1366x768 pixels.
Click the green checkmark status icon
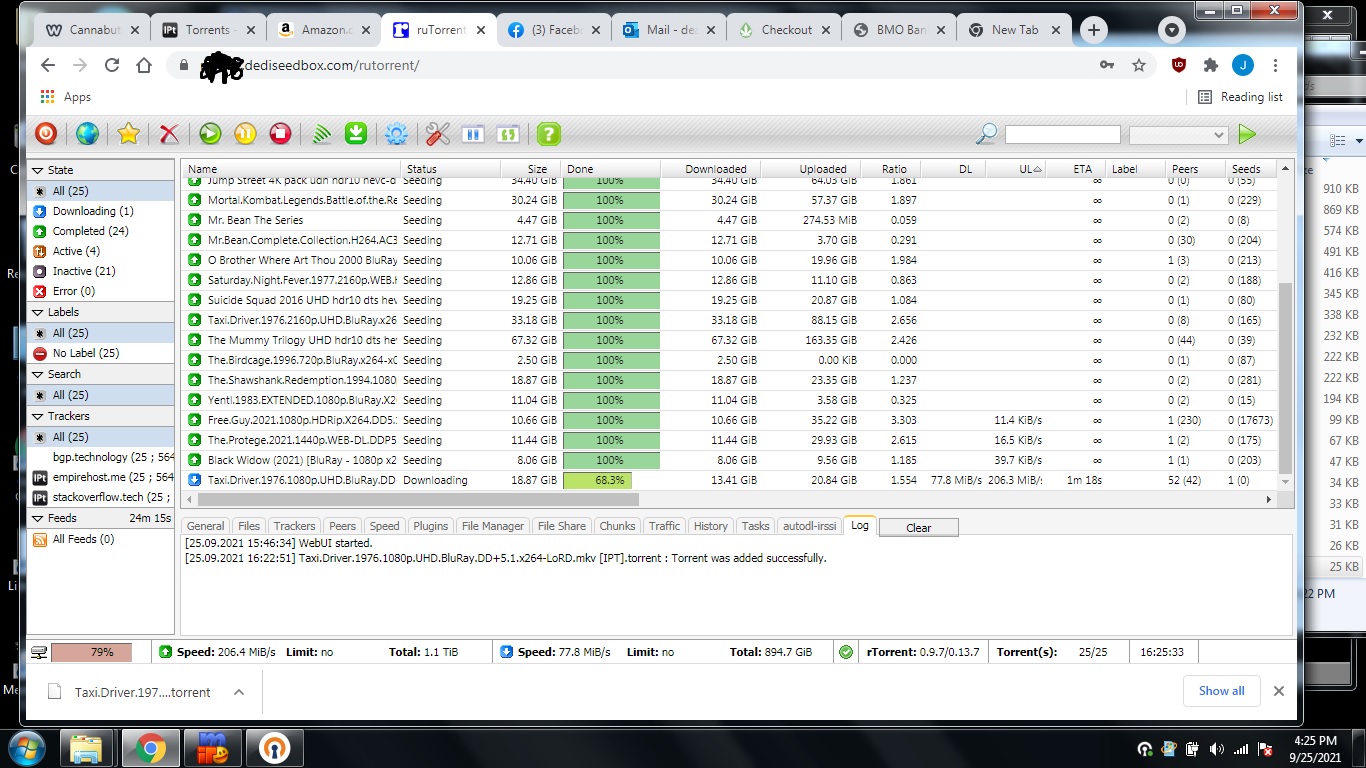(x=846, y=652)
